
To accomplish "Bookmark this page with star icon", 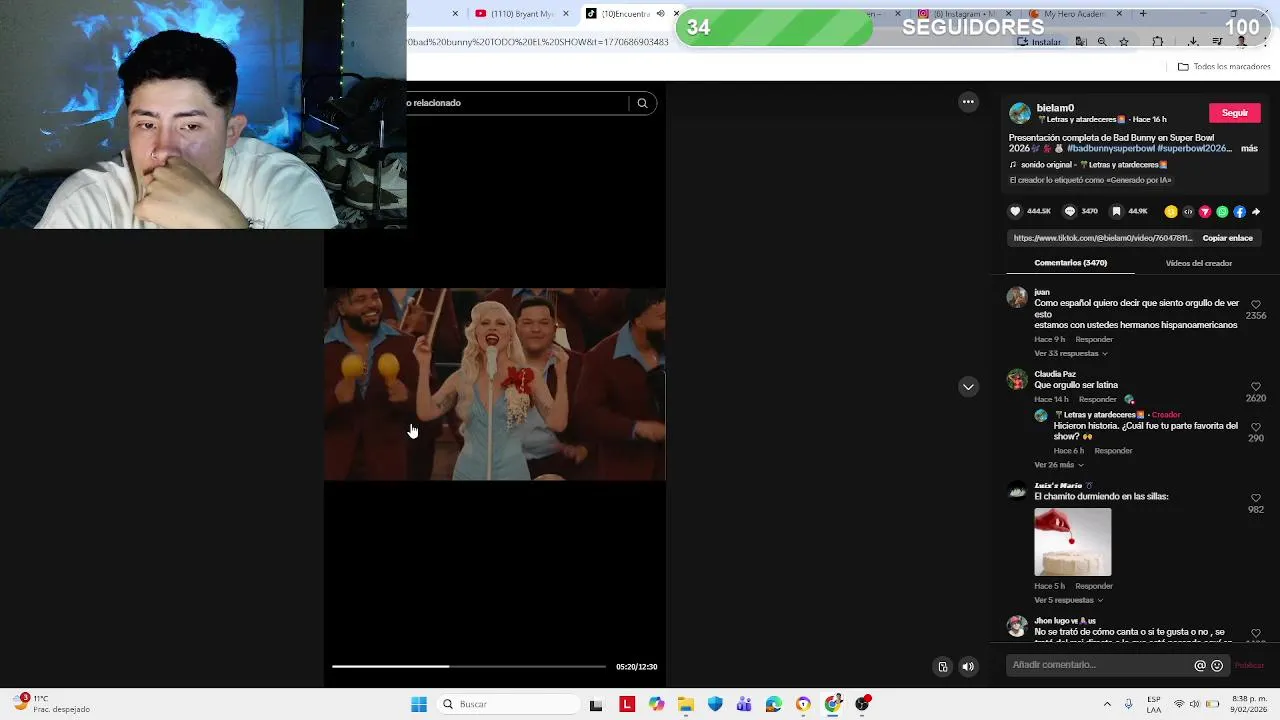I will click(x=1124, y=42).
